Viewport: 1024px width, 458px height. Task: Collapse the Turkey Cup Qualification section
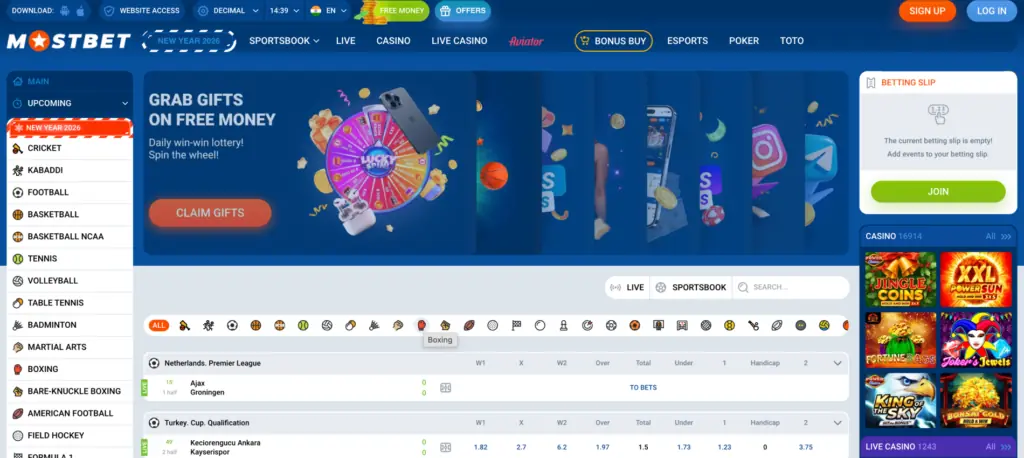(837, 423)
